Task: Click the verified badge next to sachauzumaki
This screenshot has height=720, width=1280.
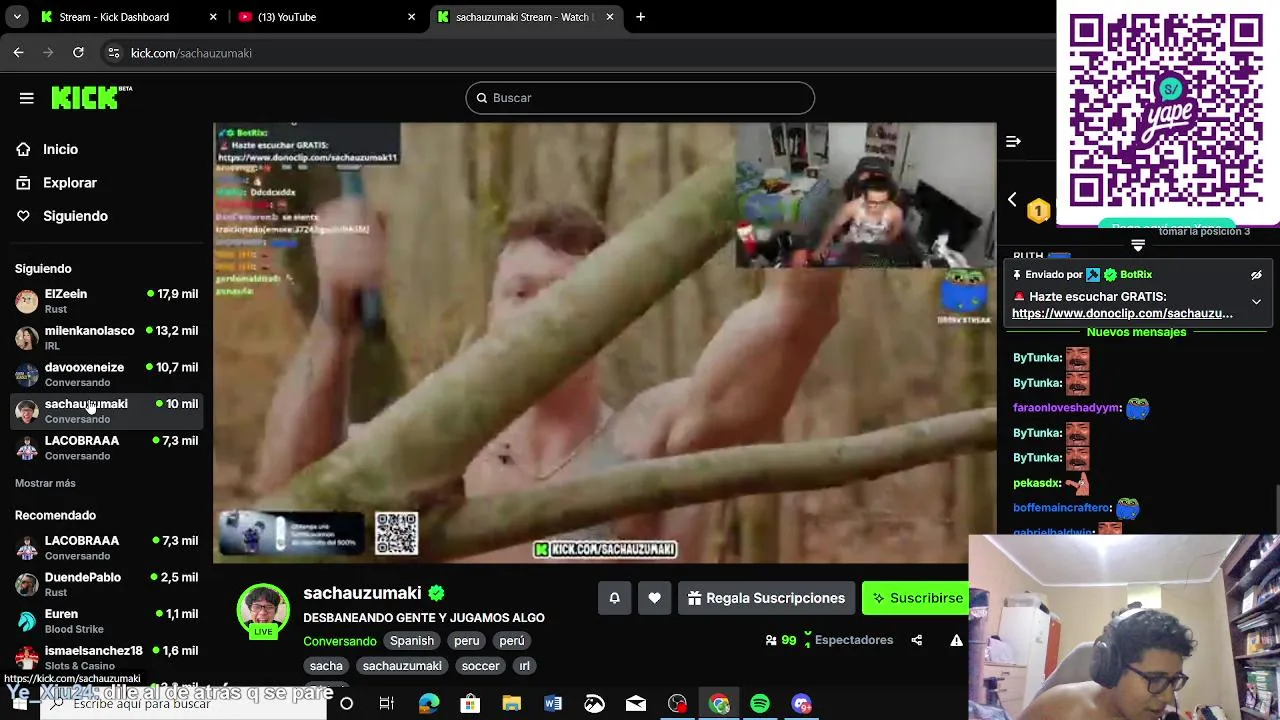Action: [436, 593]
